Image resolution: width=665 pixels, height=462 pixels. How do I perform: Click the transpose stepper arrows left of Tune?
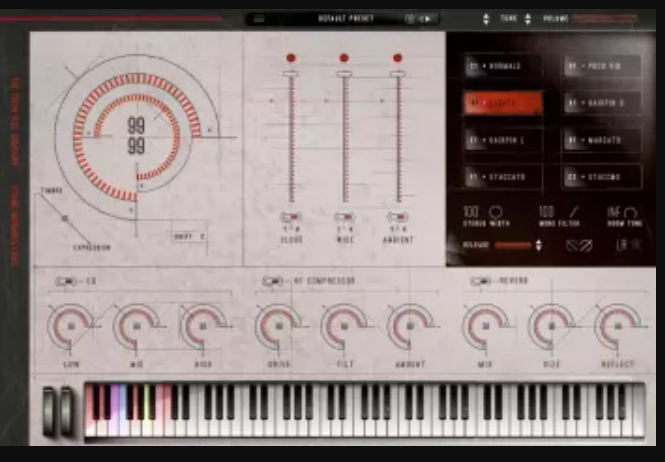tap(486, 19)
